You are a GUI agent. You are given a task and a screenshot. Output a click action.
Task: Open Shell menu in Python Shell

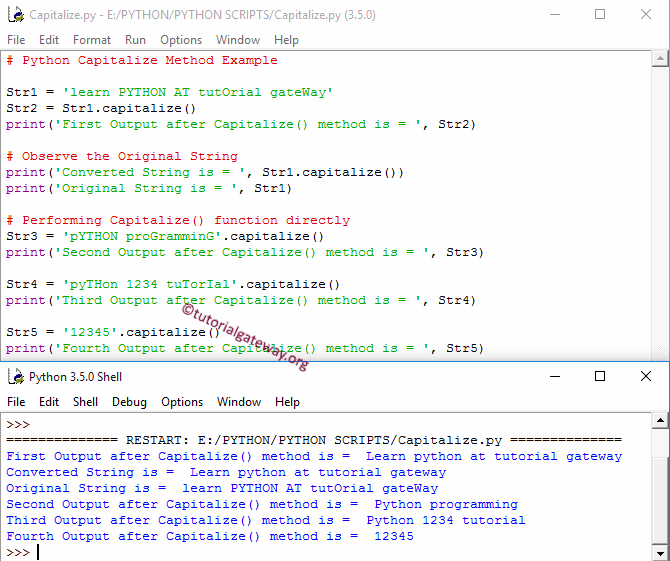pyautogui.click(x=85, y=402)
